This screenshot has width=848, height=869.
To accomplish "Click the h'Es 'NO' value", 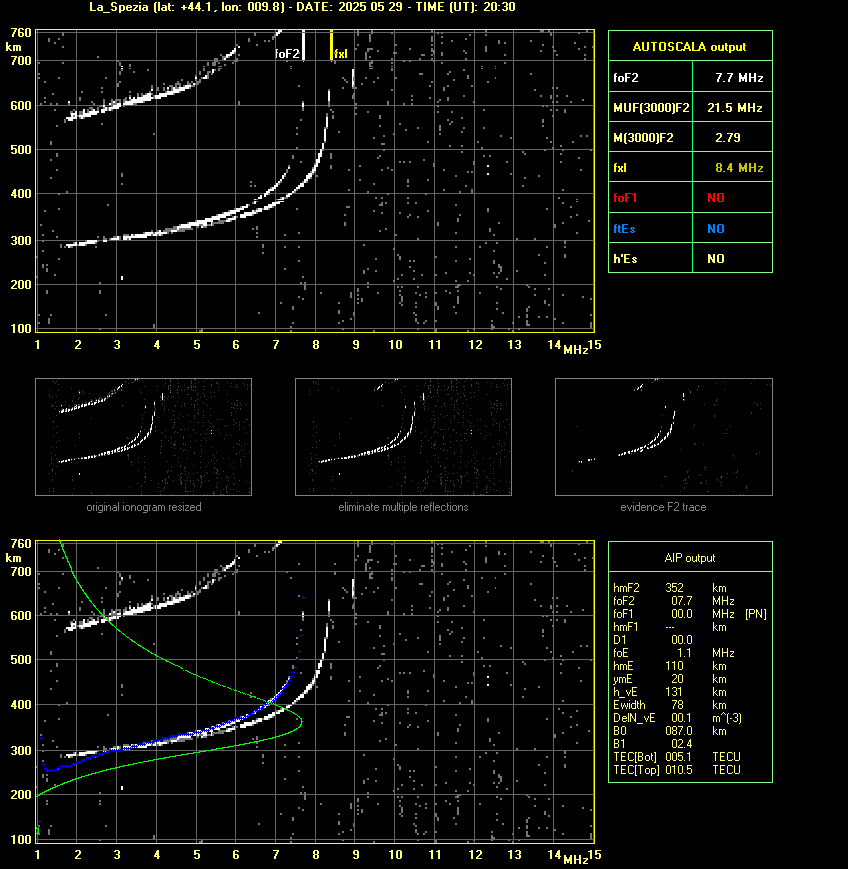I will click(716, 258).
